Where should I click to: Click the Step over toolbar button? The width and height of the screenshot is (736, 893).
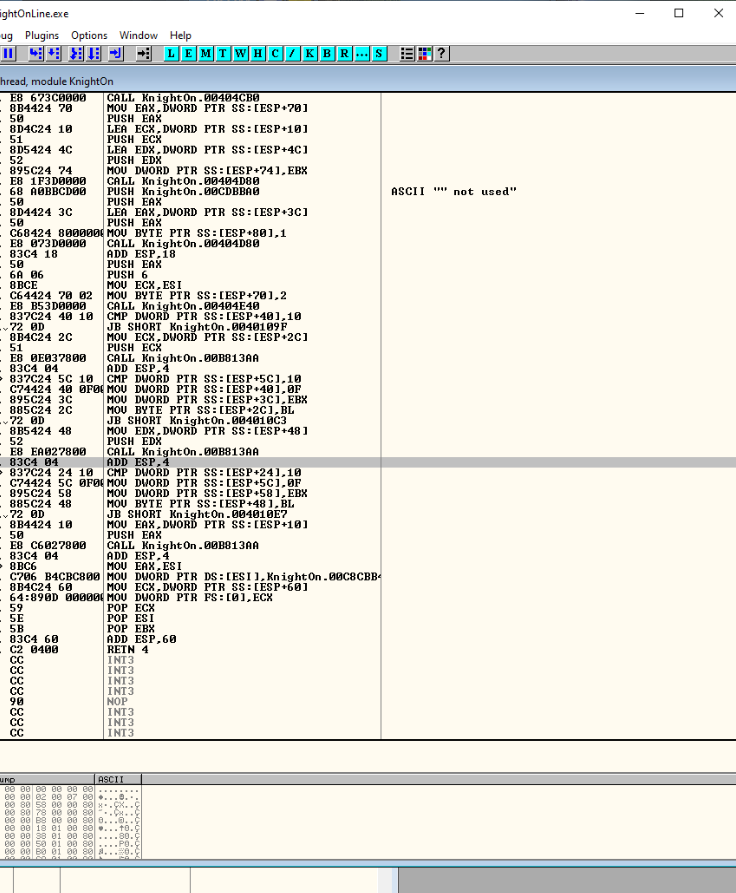54,53
